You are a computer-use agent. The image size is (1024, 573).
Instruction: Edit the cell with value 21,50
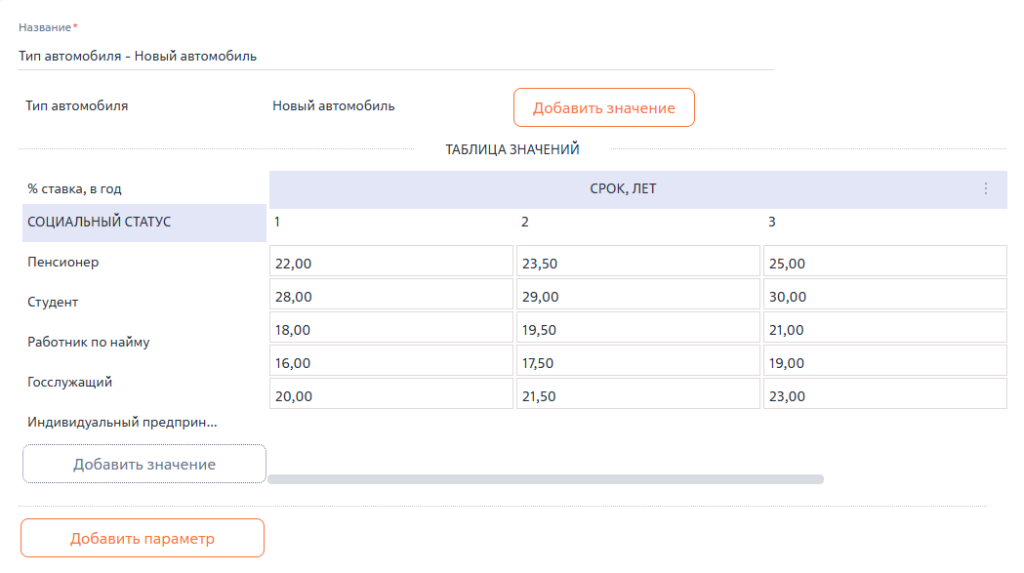(638, 395)
